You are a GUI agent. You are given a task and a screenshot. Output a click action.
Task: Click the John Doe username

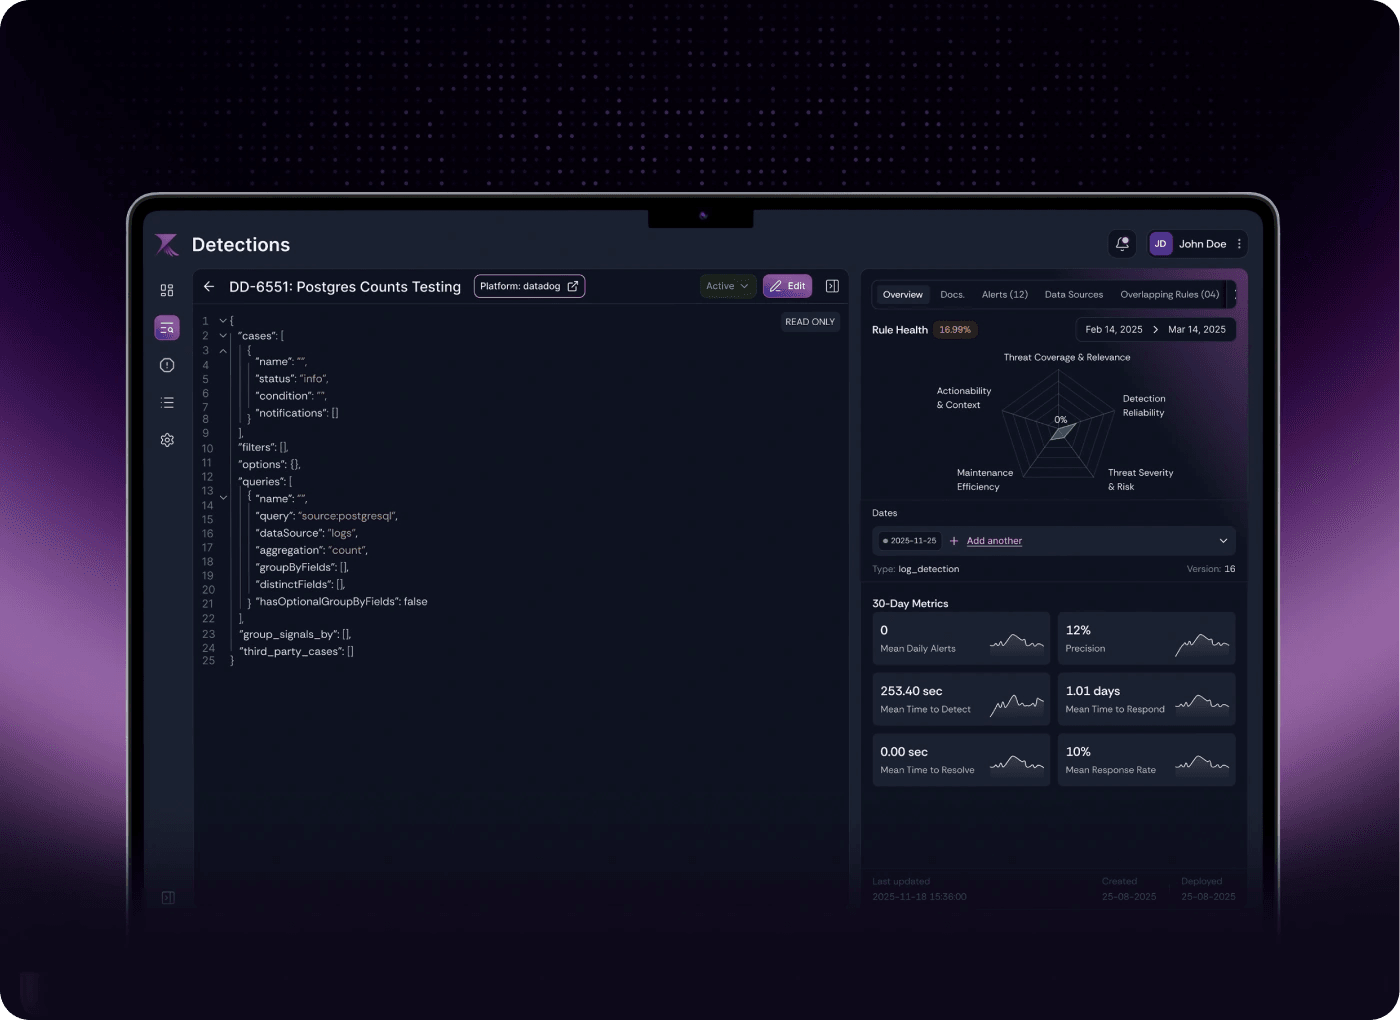coord(1202,244)
